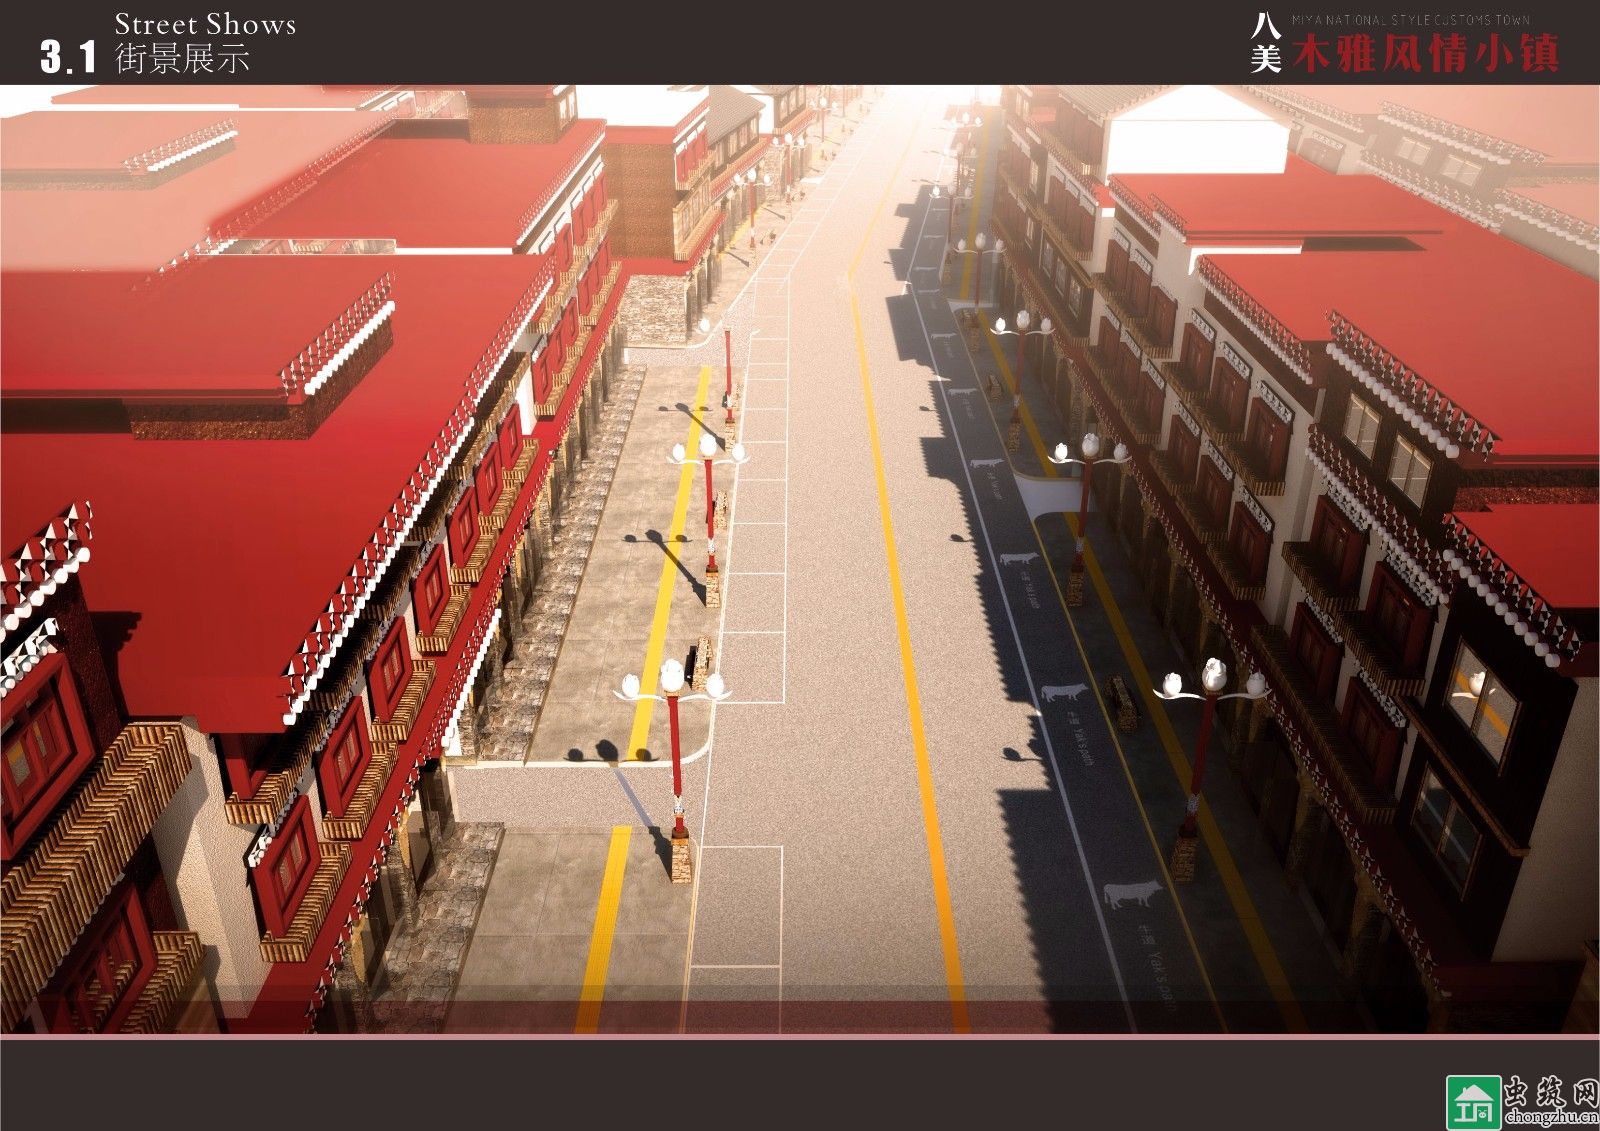This screenshot has height=1131, width=1600.
Task: Click the green house logo icon
Action: coord(1474,1103)
